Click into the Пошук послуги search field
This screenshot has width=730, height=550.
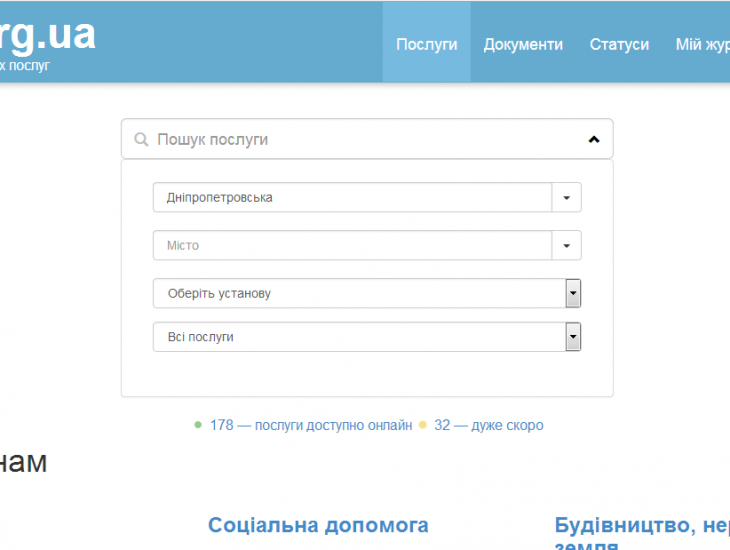[x=360, y=140]
